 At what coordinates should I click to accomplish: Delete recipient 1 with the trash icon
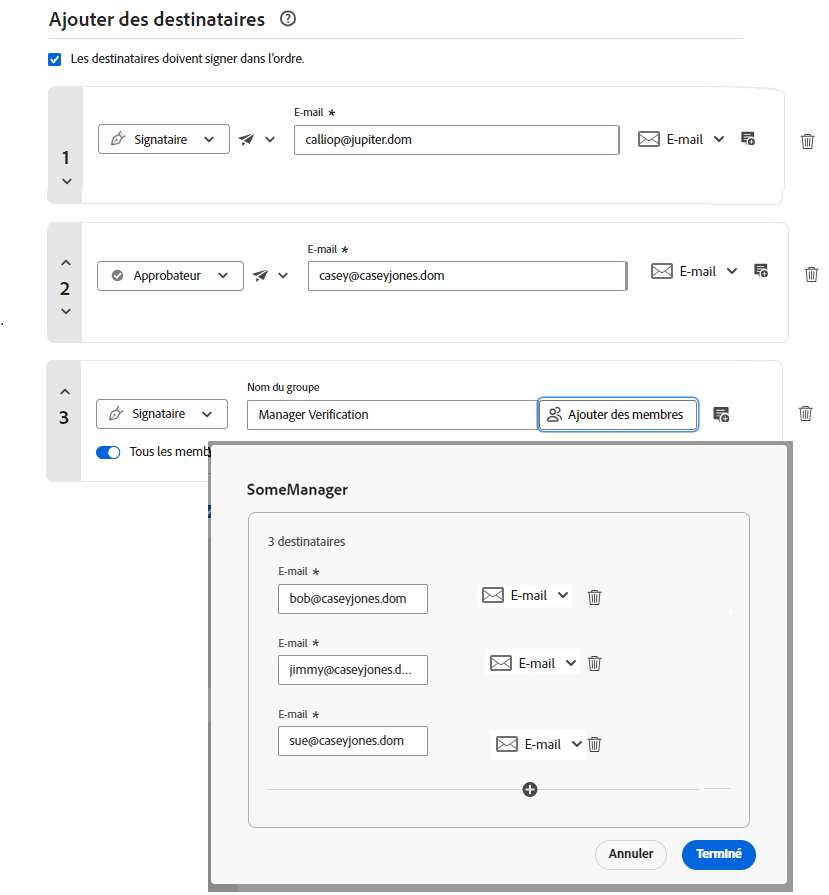tap(807, 141)
